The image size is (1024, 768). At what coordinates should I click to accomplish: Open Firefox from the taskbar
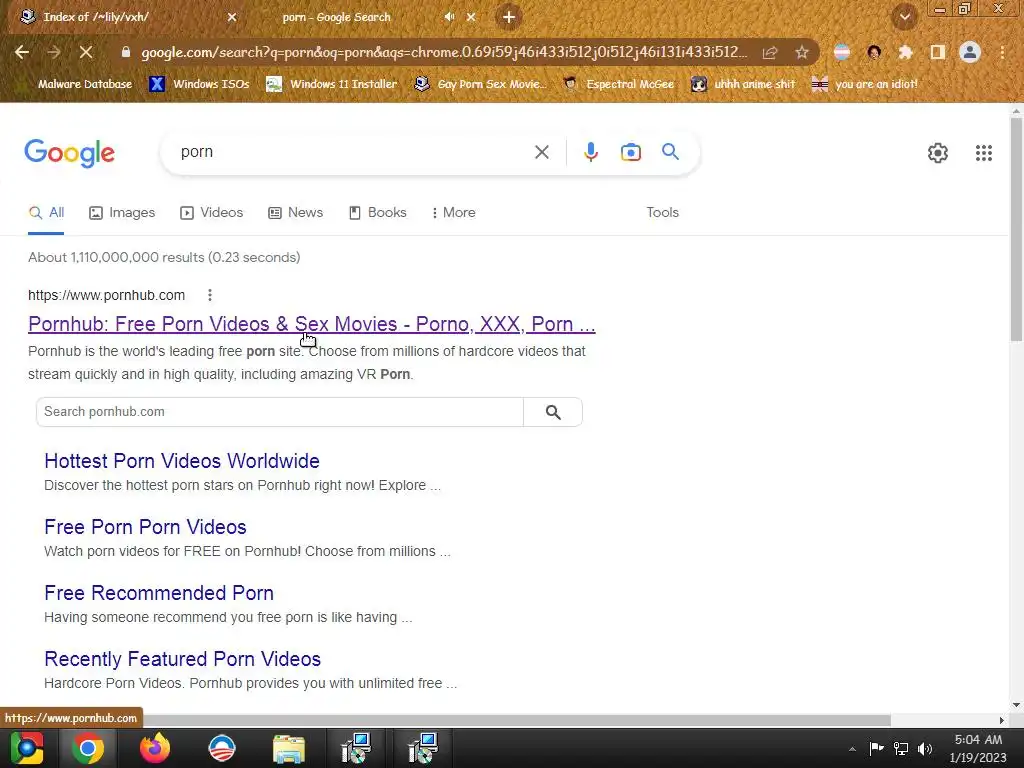coord(155,748)
